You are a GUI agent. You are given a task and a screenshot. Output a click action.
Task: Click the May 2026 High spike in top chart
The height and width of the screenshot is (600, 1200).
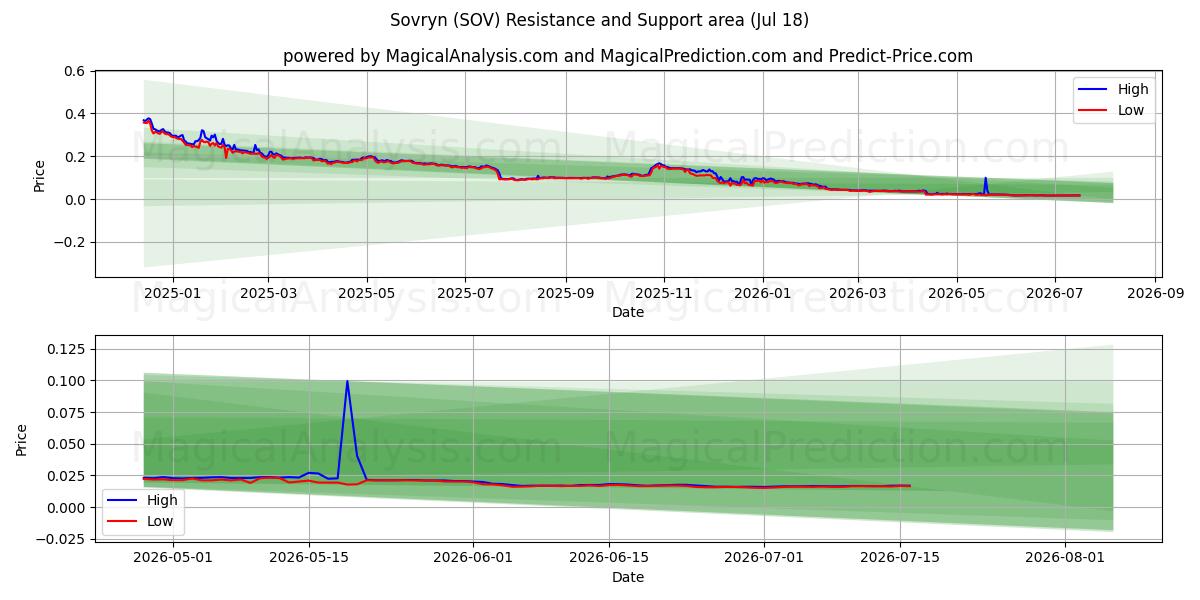click(985, 179)
